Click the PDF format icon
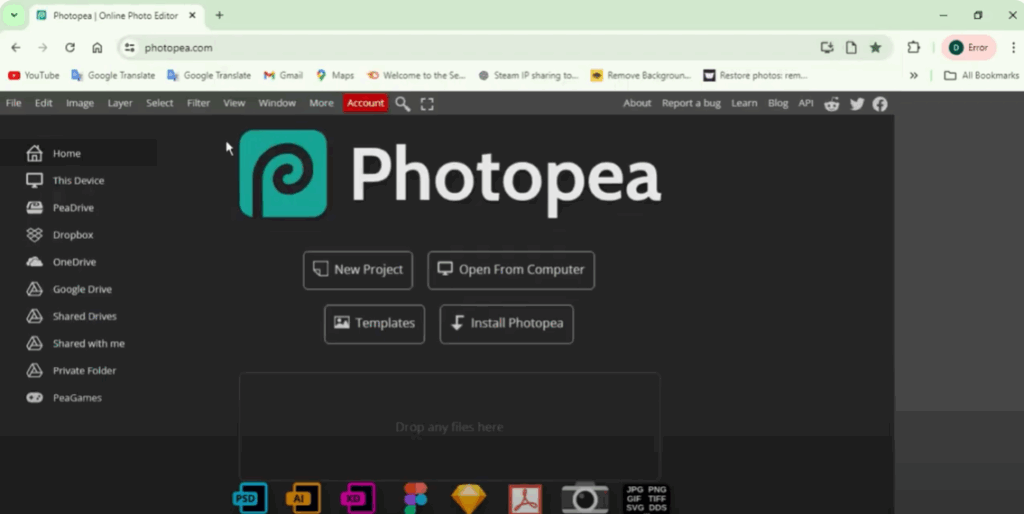This screenshot has height=514, width=1024. coord(525,499)
